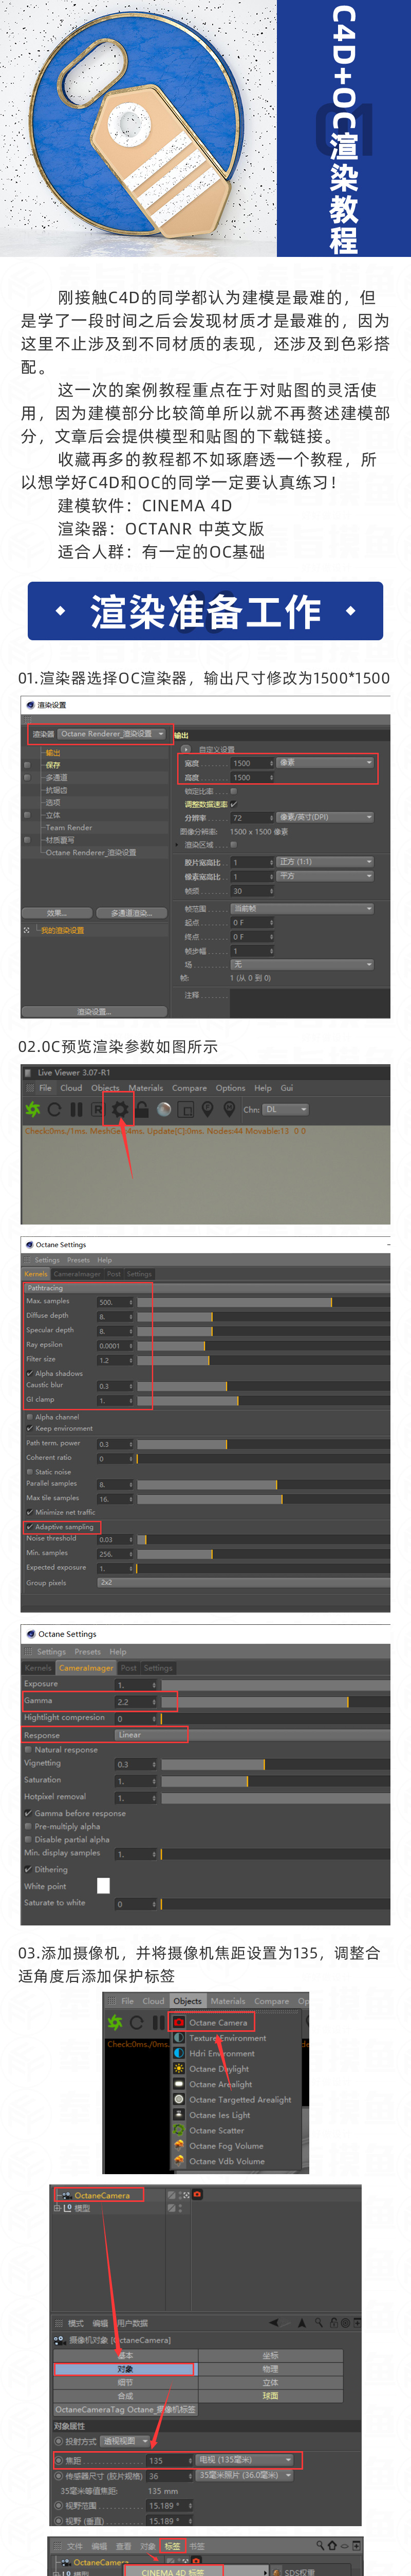Image resolution: width=411 pixels, height=2576 pixels.
Task: Select the 坐标 tab of the camera attributes
Action: point(270,2355)
